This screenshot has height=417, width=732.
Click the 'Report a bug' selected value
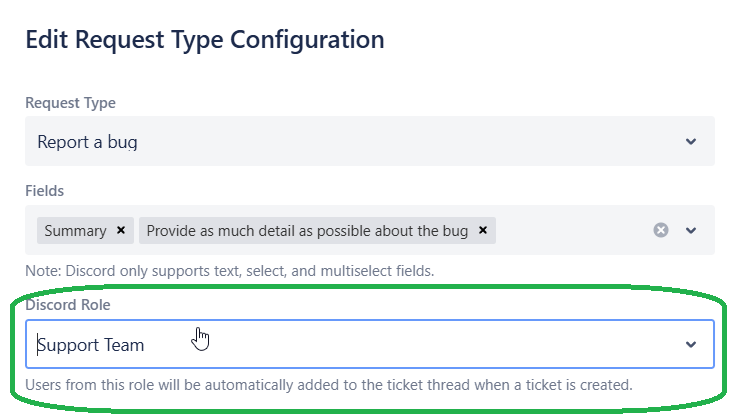87,142
